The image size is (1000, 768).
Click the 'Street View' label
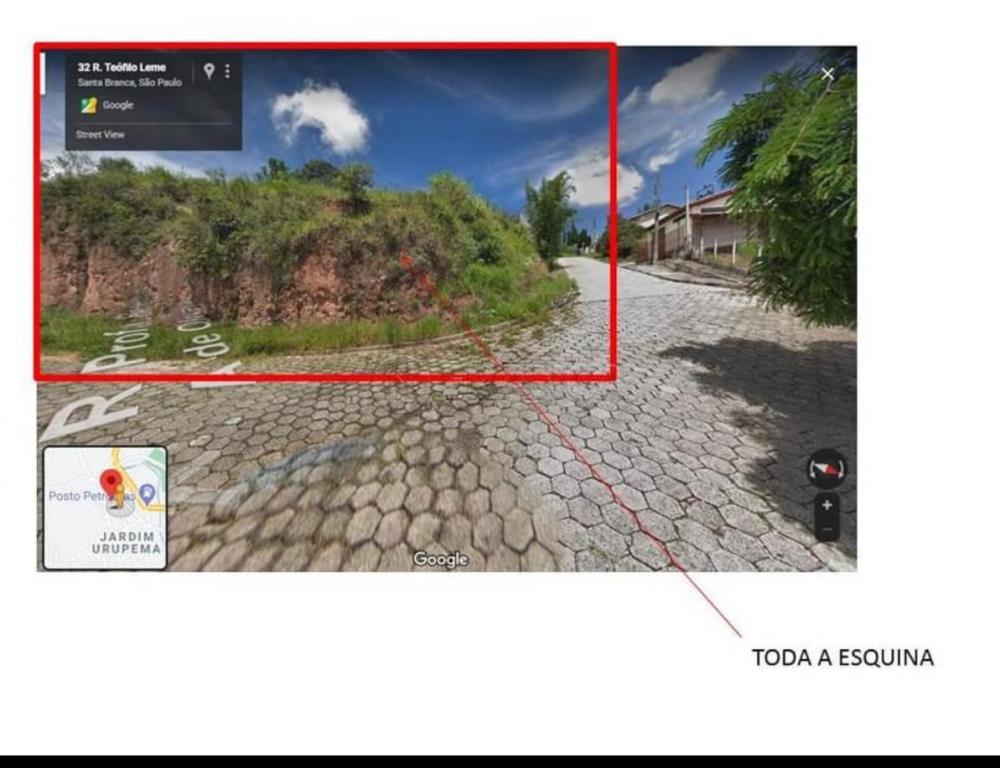pos(101,135)
